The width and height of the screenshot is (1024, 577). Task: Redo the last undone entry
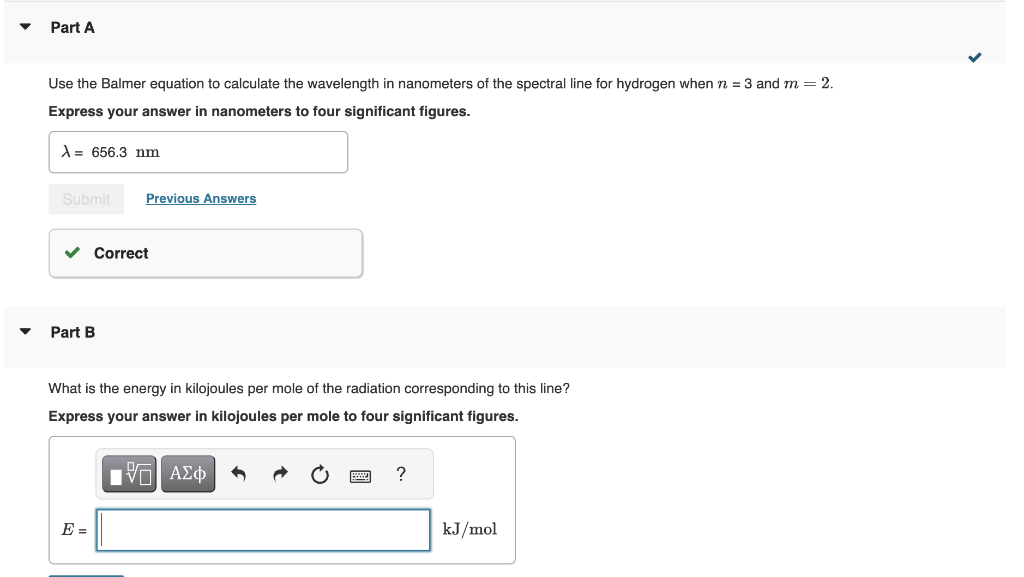(x=280, y=474)
